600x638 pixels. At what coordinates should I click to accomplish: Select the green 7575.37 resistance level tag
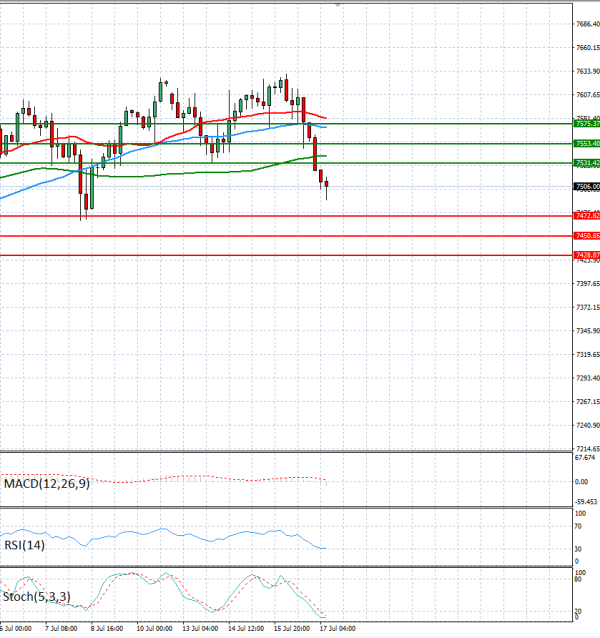coord(587,123)
